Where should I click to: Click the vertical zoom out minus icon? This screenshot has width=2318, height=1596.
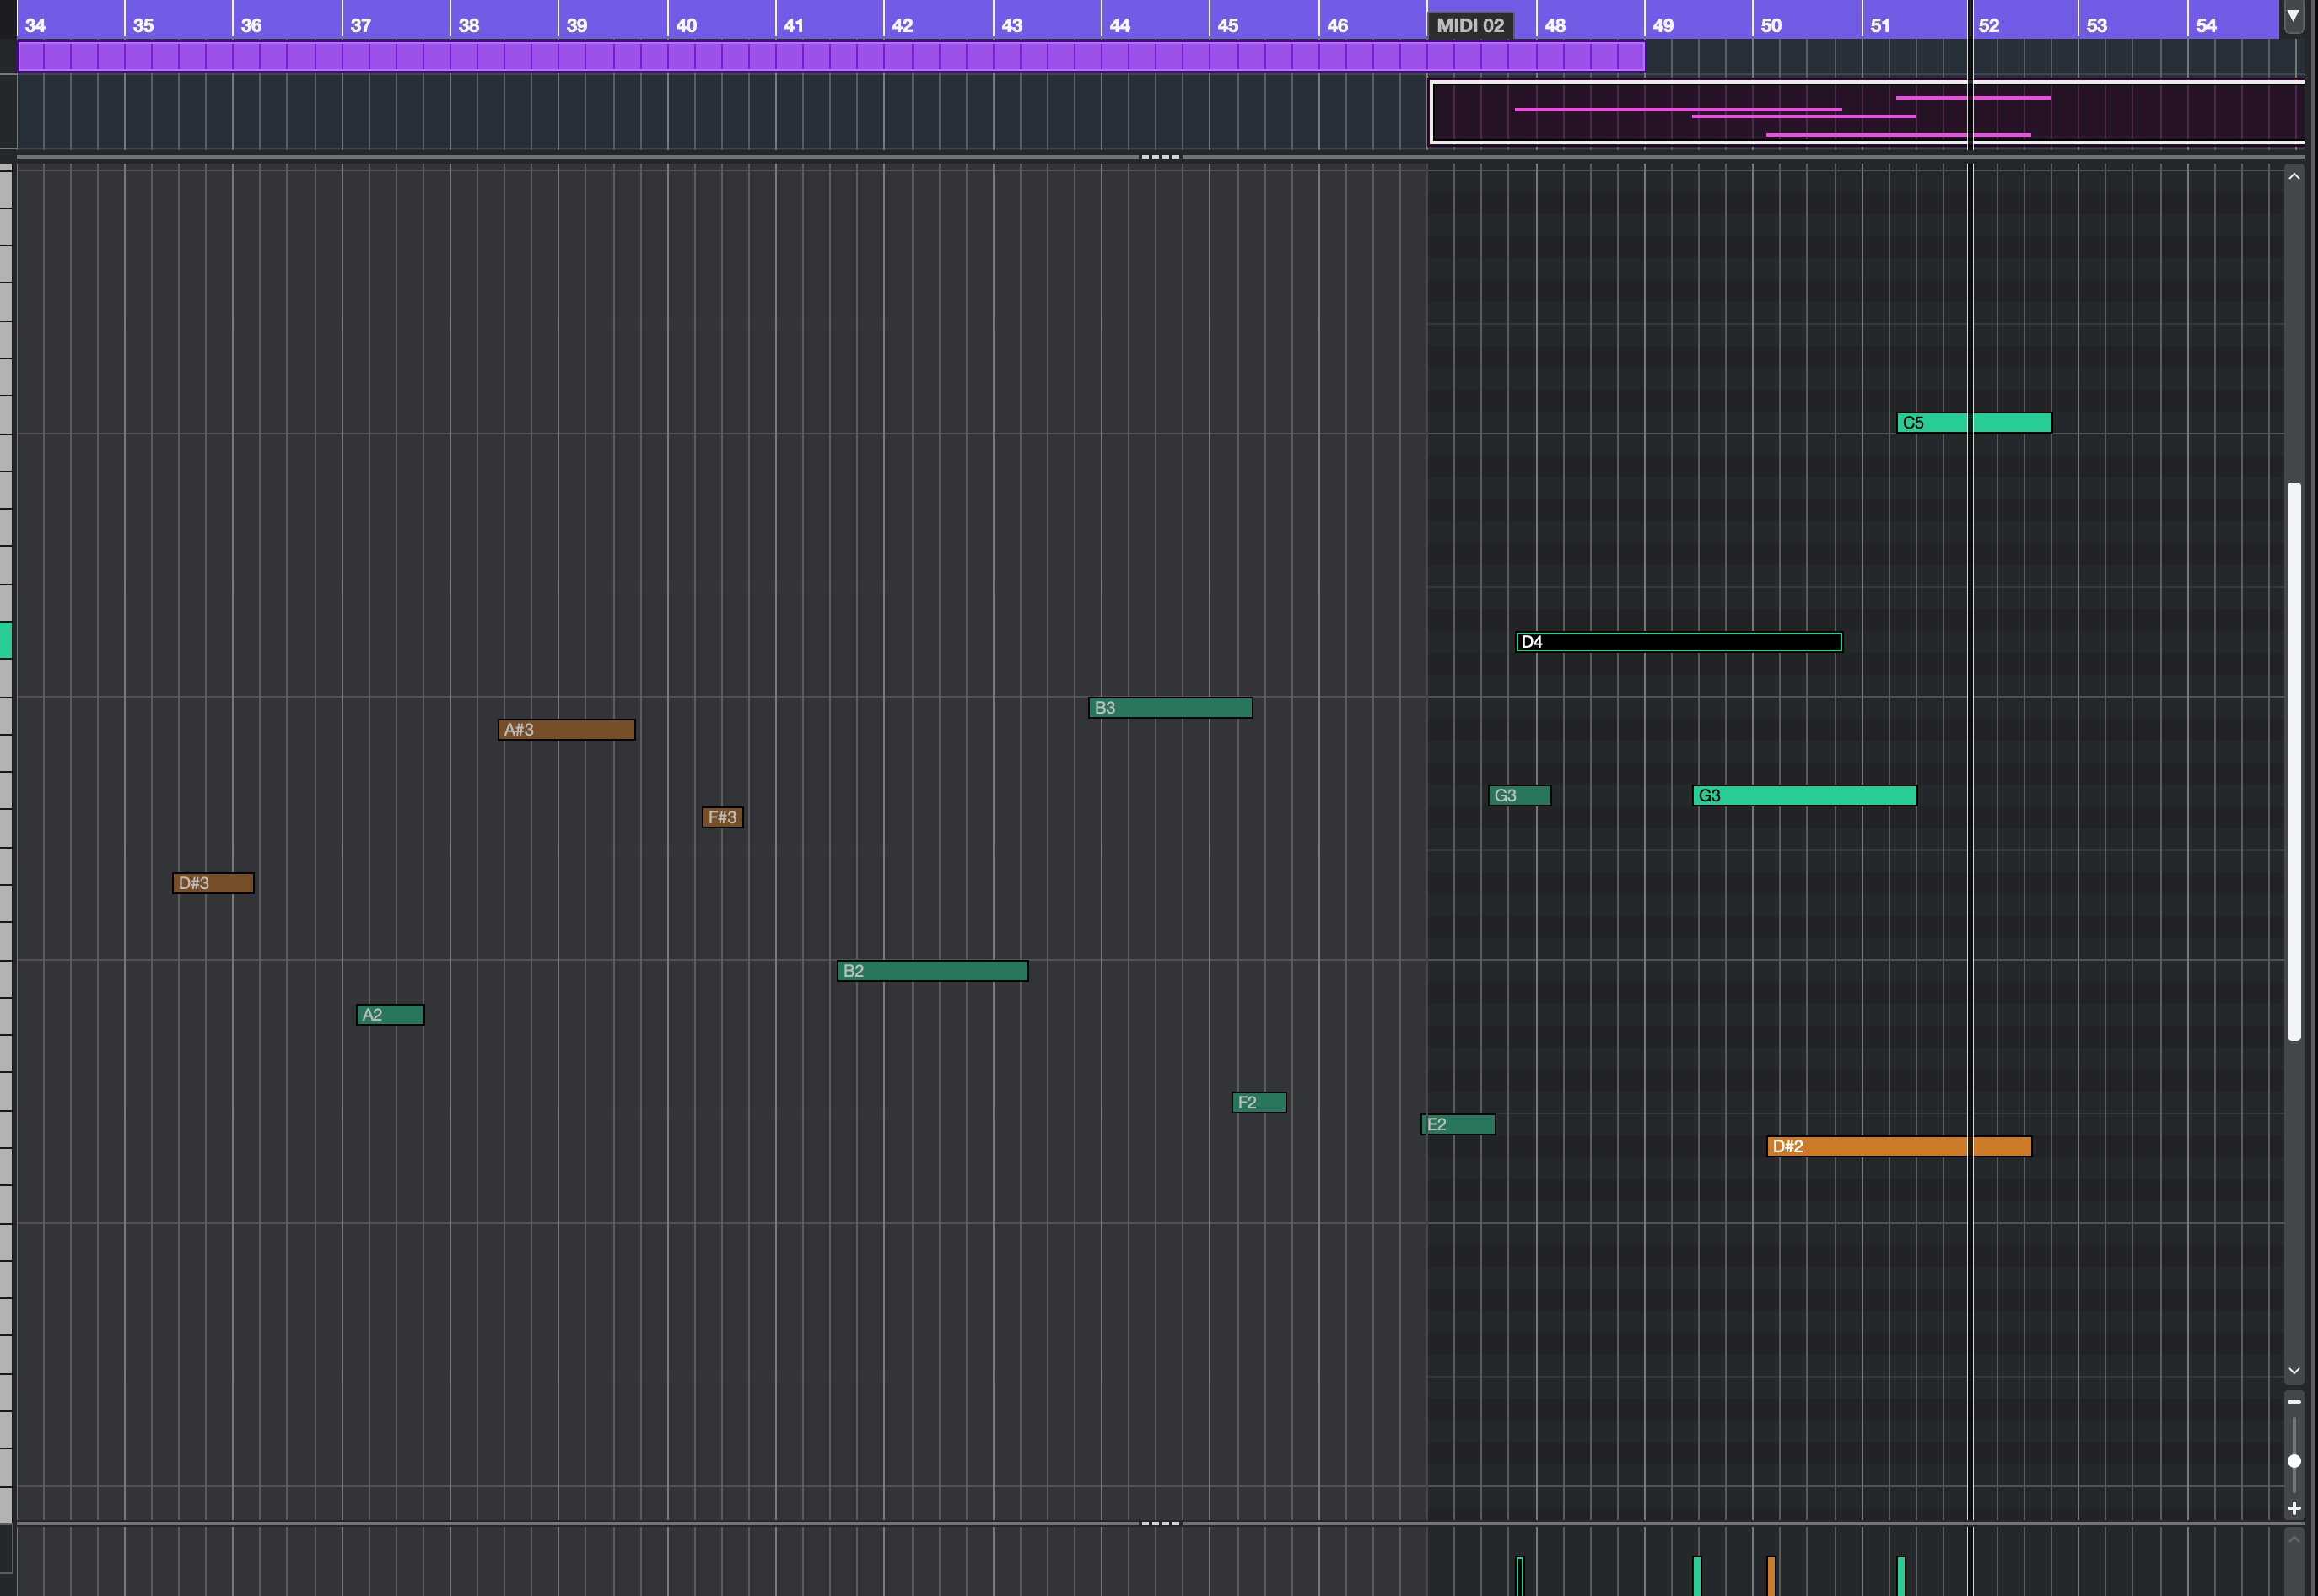click(2294, 1401)
